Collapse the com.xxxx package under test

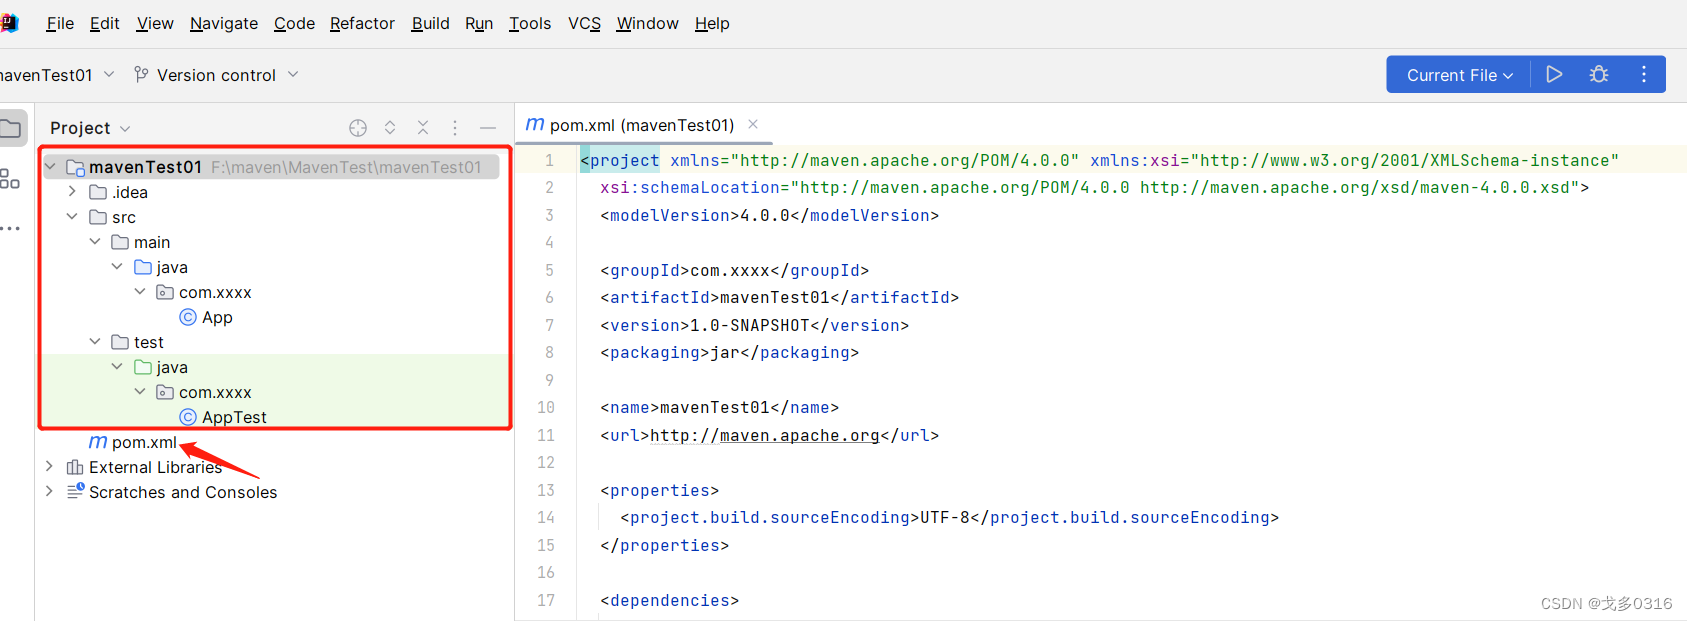point(140,391)
